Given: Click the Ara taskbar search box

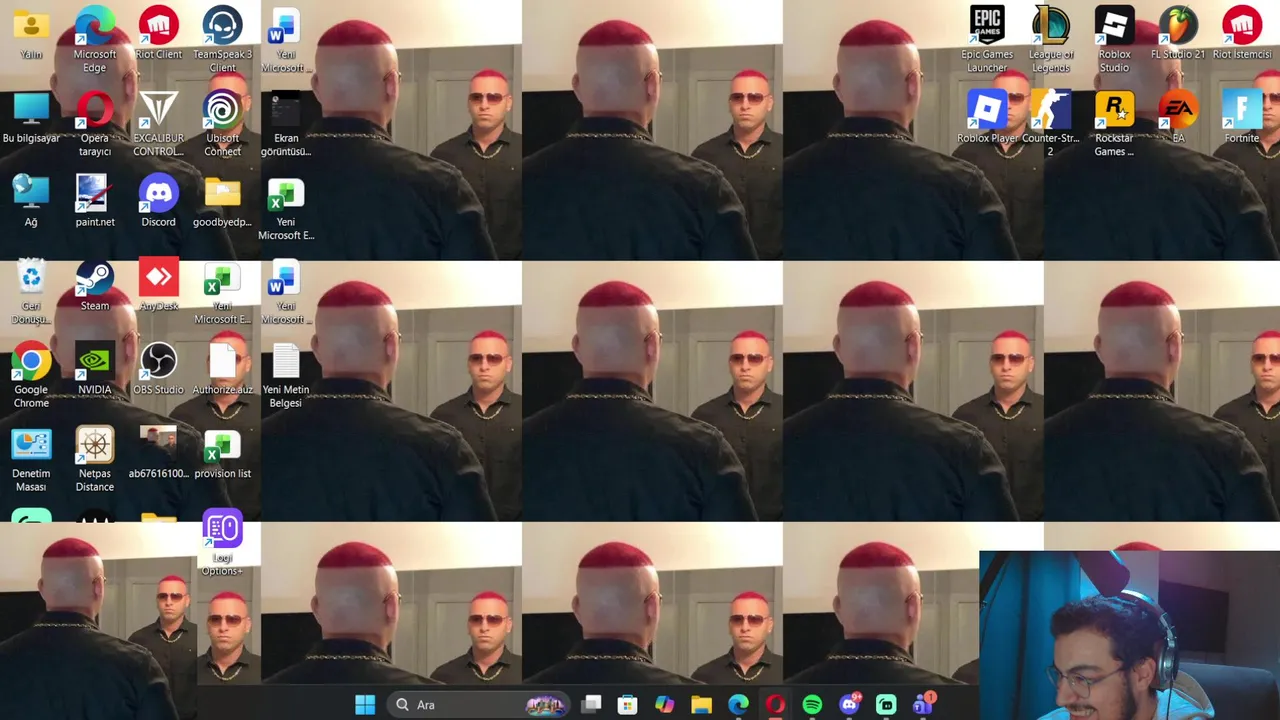Looking at the screenshot, I should click(480, 705).
